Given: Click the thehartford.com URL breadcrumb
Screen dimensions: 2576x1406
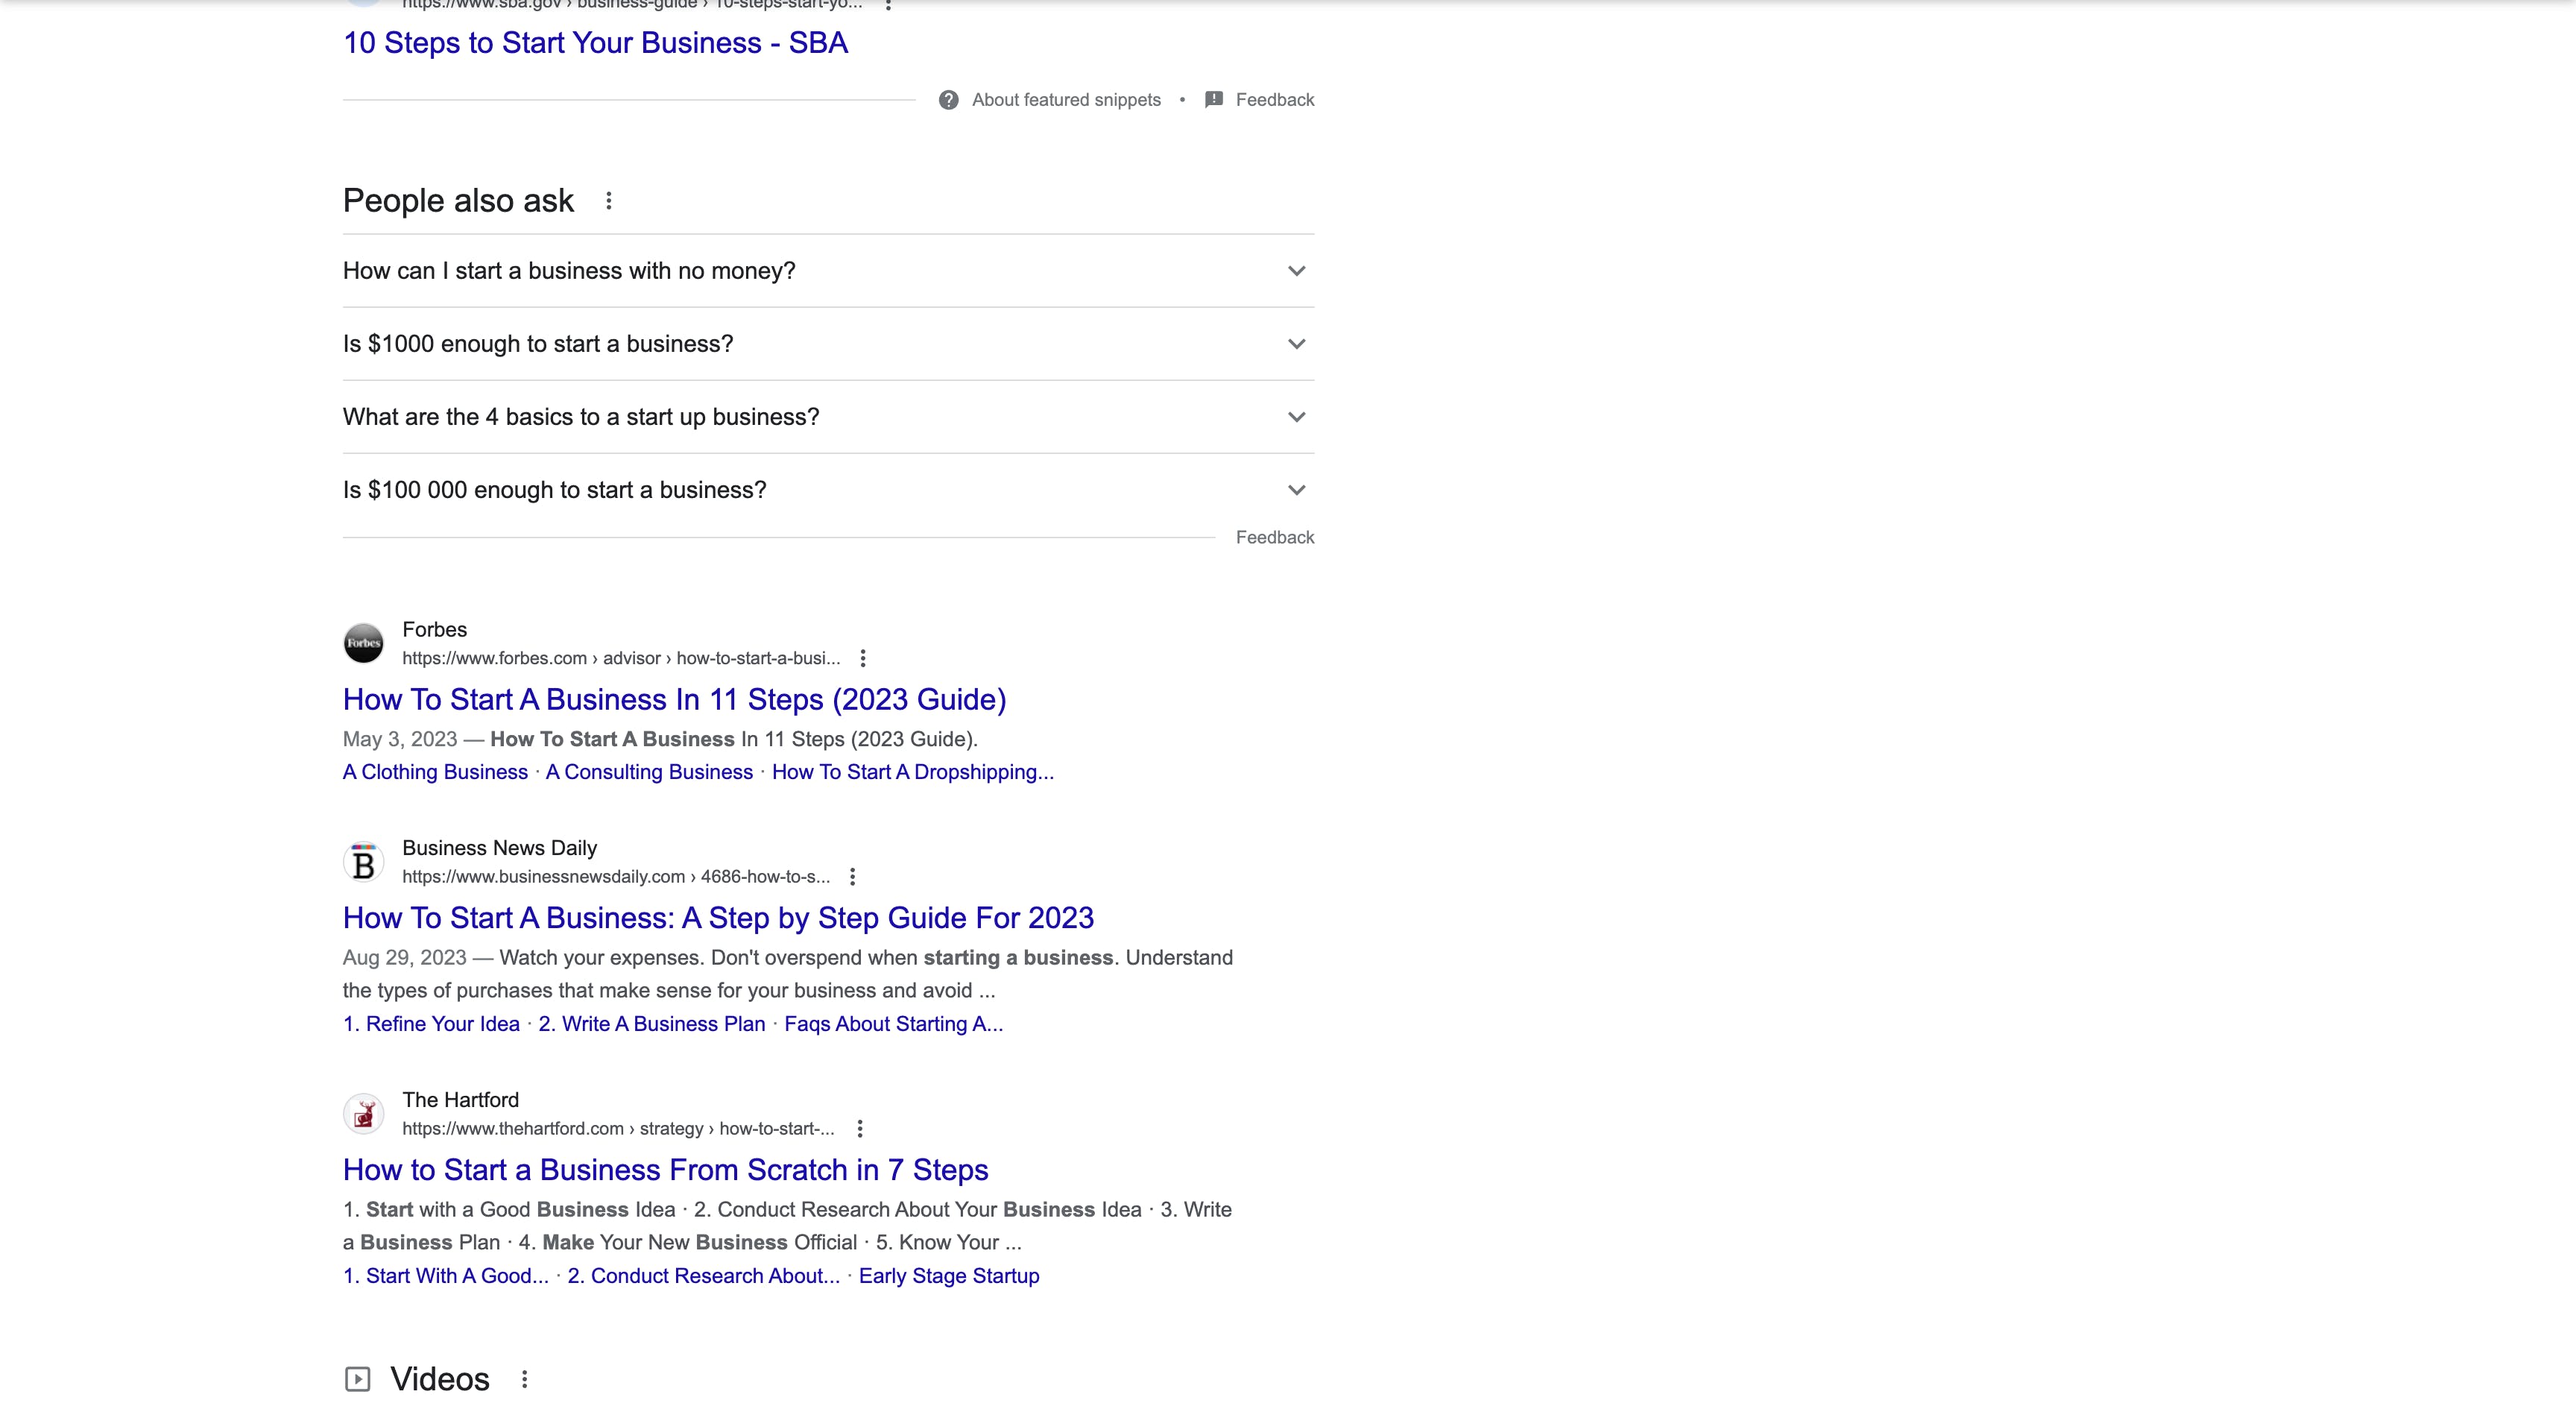Looking at the screenshot, I should pos(618,1129).
